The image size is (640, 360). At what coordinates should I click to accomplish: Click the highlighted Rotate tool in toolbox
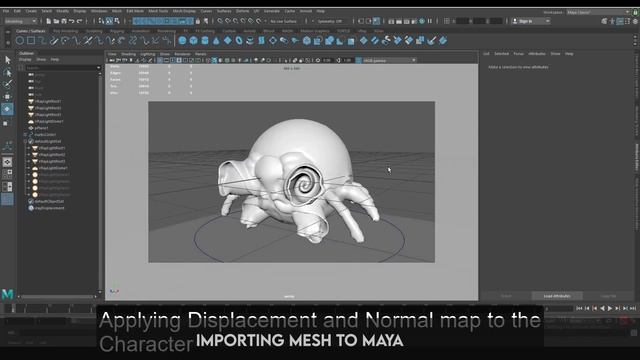click(7, 109)
